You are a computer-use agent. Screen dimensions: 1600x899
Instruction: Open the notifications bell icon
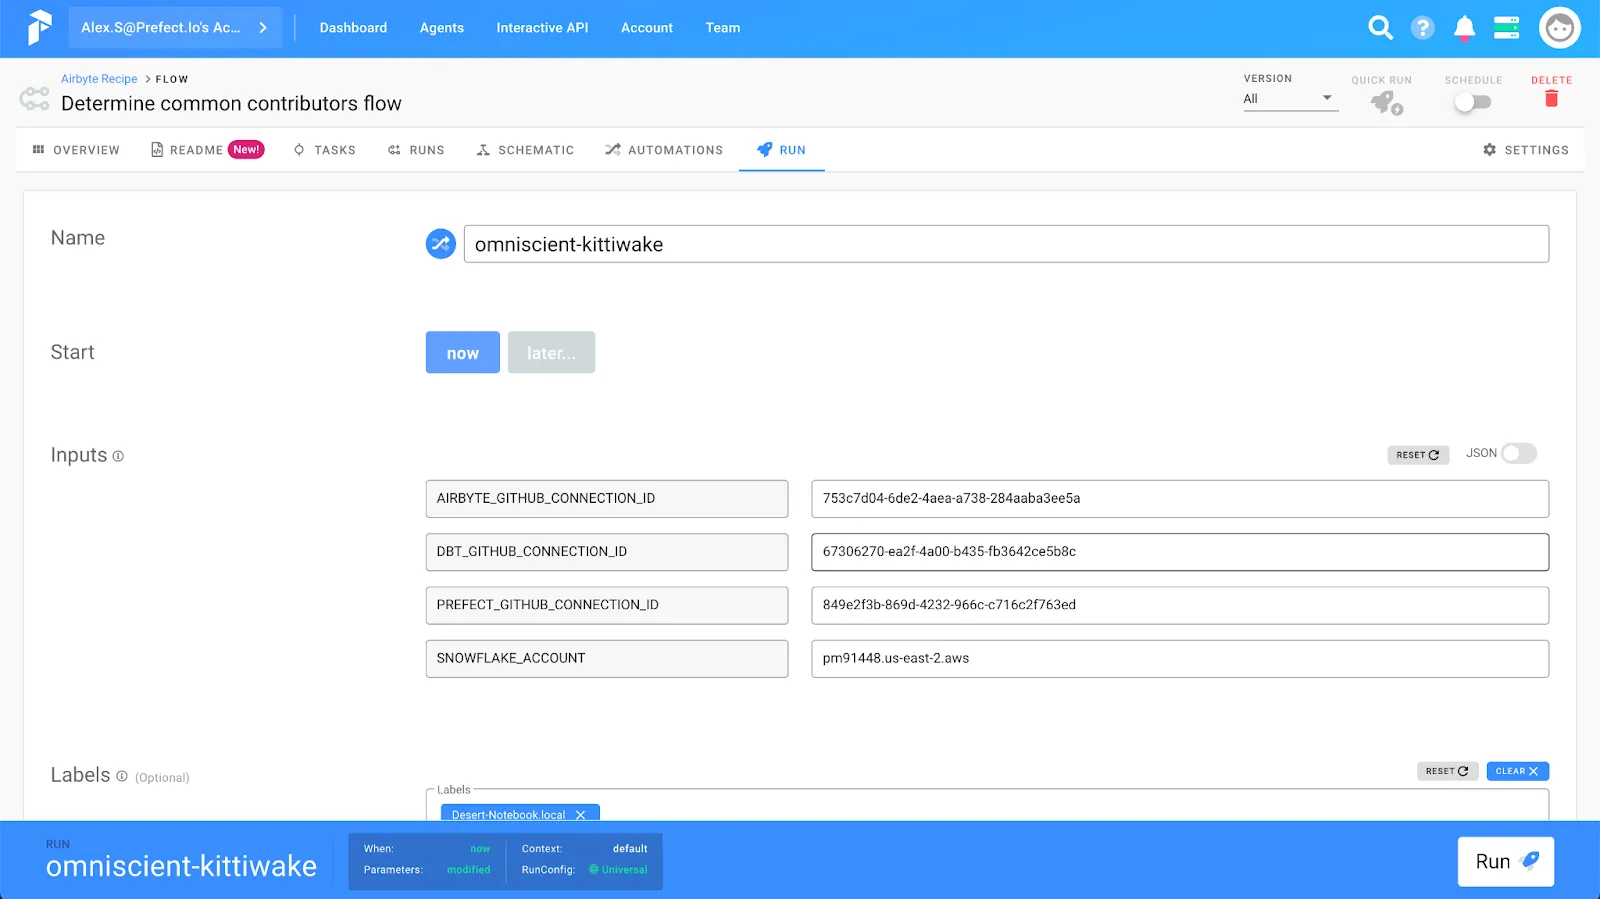pos(1464,28)
